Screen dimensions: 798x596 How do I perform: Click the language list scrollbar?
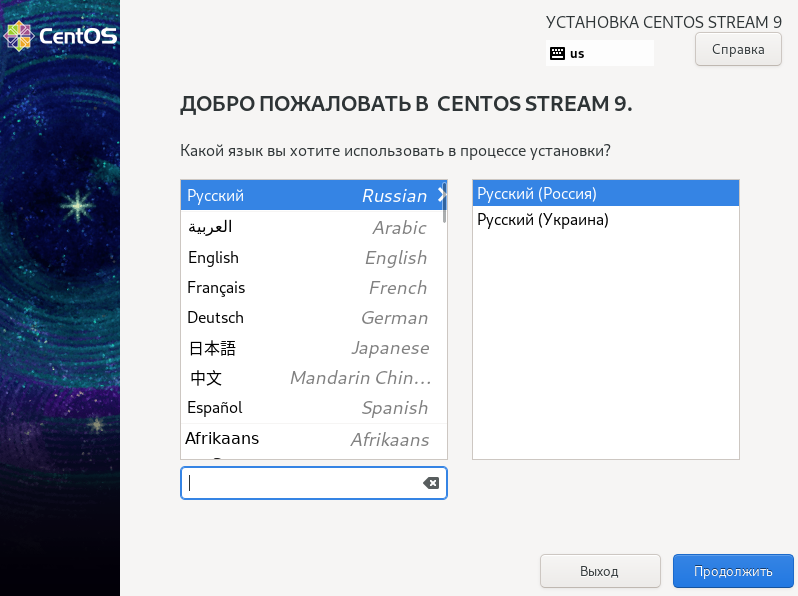445,202
